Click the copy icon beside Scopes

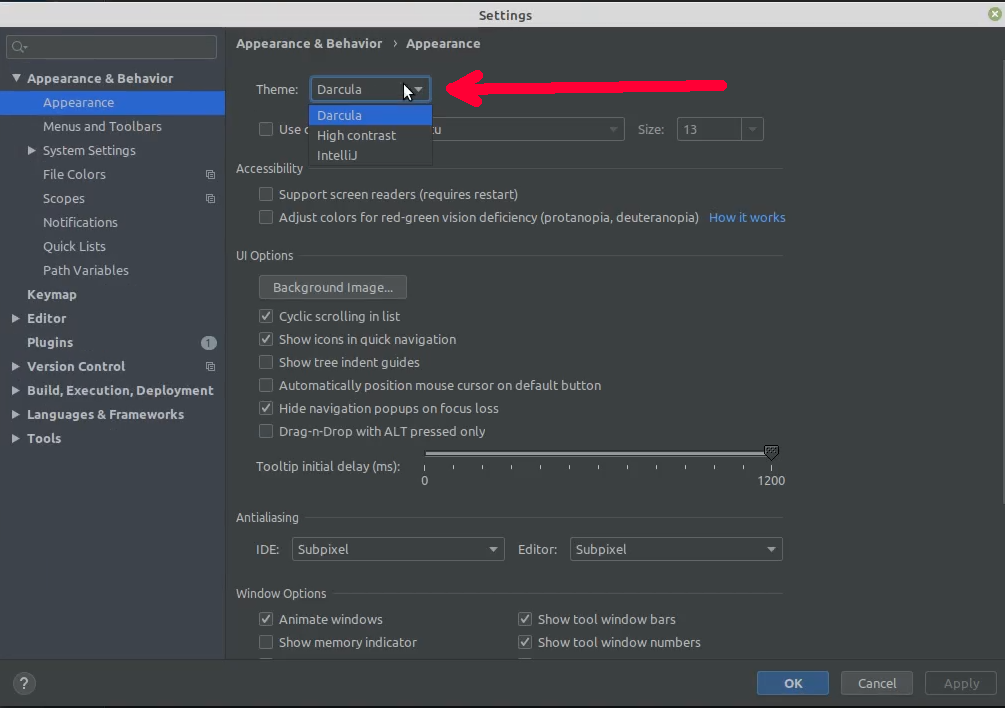click(x=210, y=199)
